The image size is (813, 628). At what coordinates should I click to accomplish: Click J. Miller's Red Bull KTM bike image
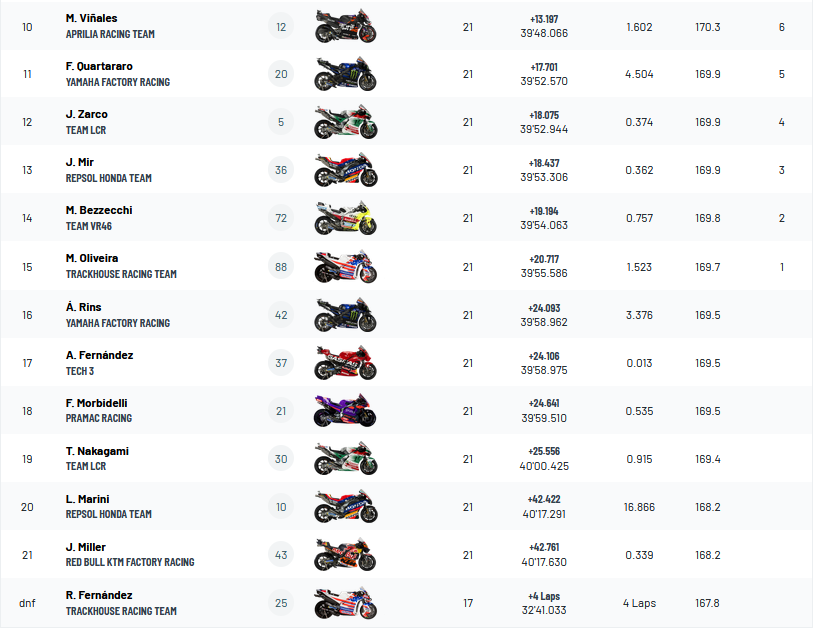[346, 555]
